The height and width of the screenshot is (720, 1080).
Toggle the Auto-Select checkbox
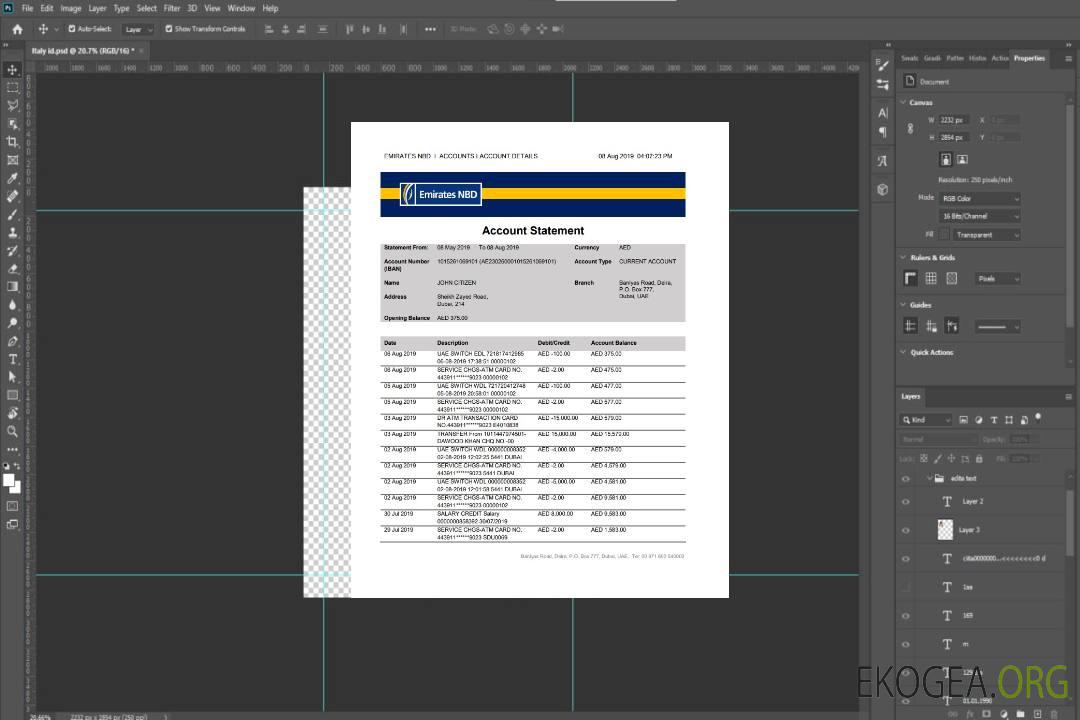[72, 29]
